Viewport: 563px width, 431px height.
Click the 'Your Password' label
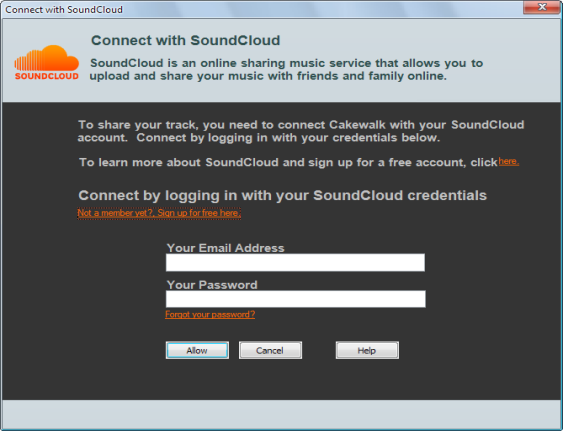212,284
